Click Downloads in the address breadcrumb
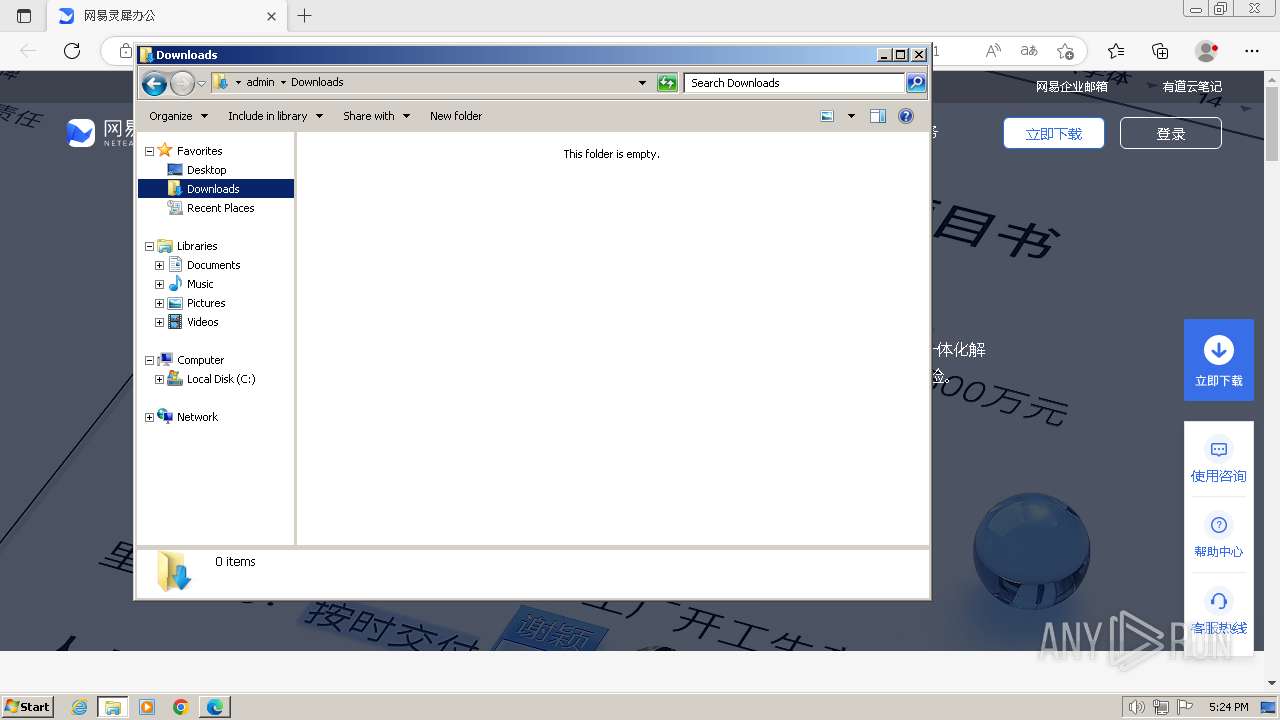1280x720 pixels. tap(317, 82)
